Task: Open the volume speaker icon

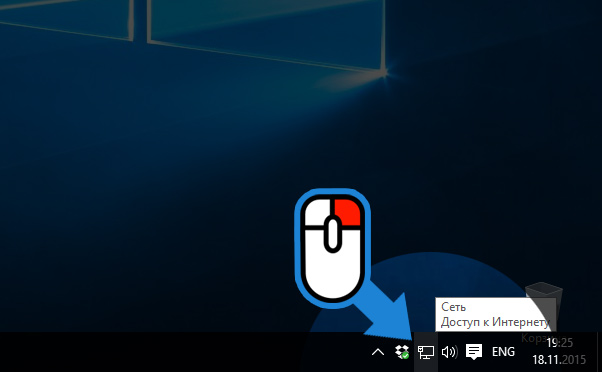Action: click(x=450, y=352)
